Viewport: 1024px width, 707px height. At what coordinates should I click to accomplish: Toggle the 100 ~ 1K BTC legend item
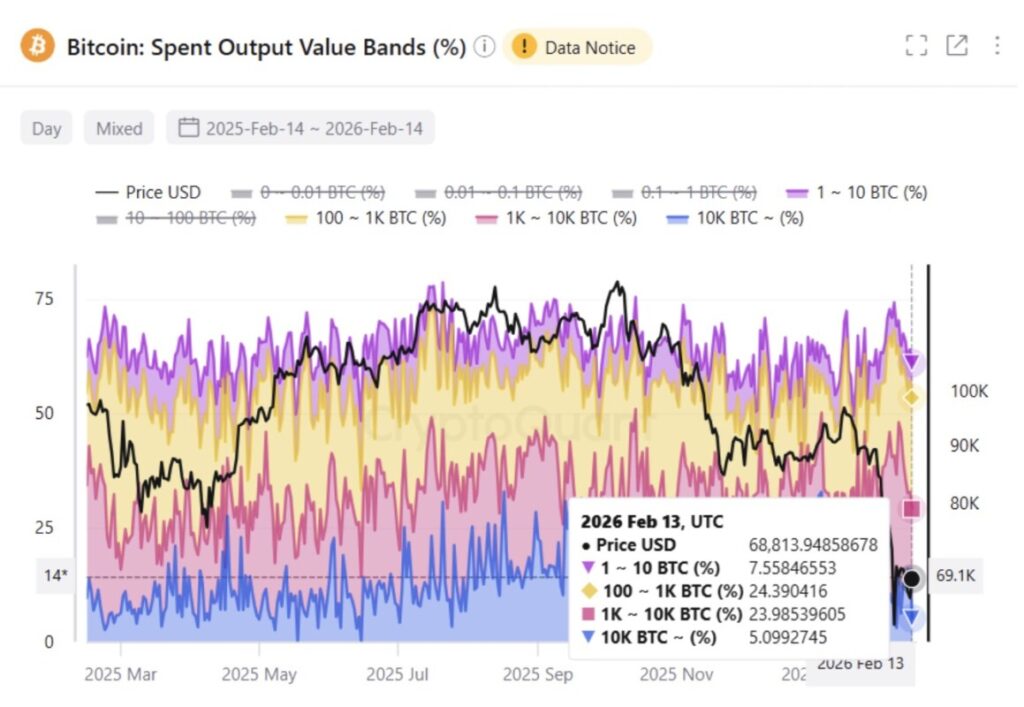click(x=367, y=217)
